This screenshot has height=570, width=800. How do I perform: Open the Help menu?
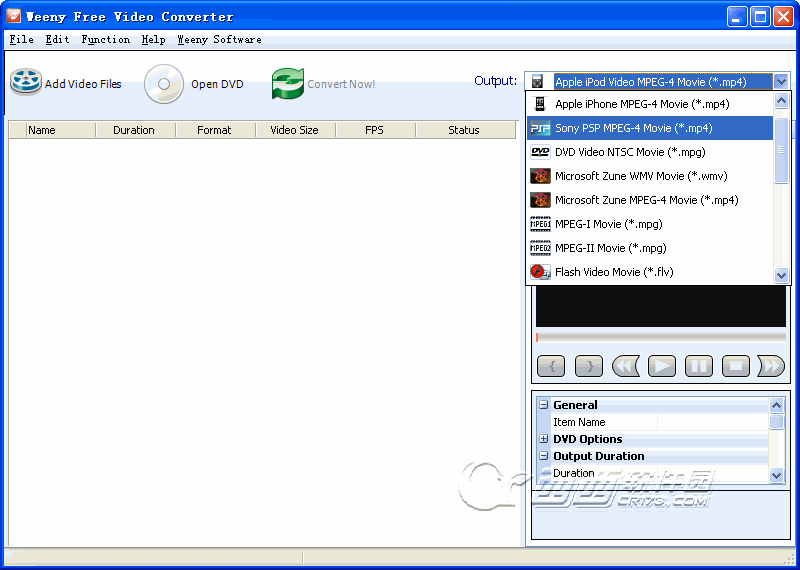click(x=154, y=40)
